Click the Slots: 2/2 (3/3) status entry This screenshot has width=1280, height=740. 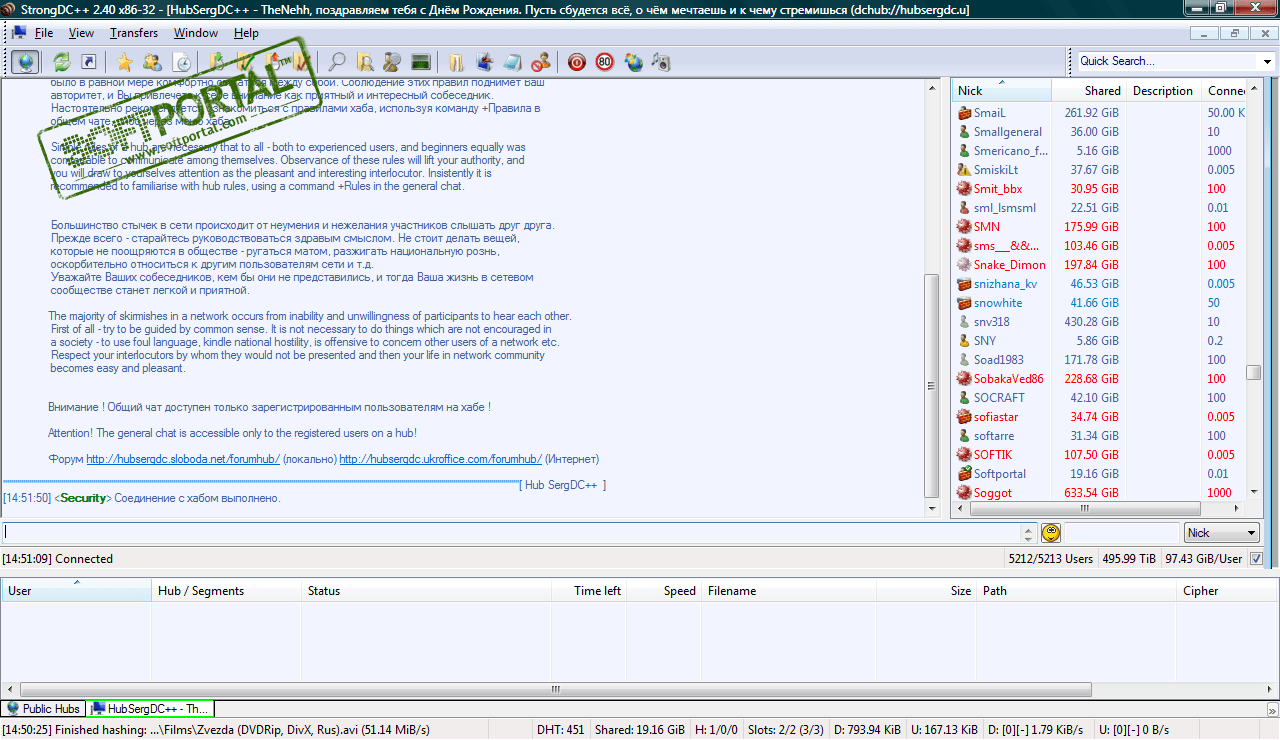(785, 730)
